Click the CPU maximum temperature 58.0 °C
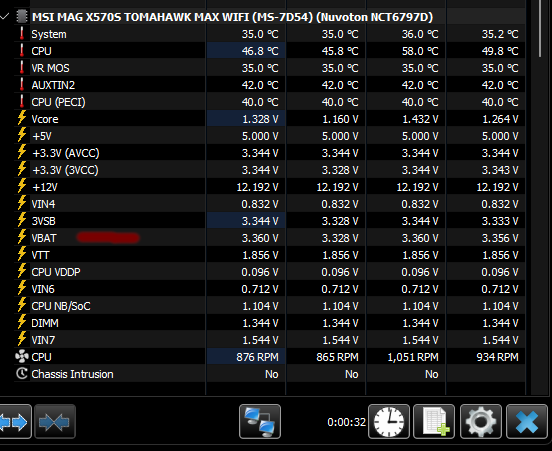This screenshot has width=552, height=451. [420, 51]
